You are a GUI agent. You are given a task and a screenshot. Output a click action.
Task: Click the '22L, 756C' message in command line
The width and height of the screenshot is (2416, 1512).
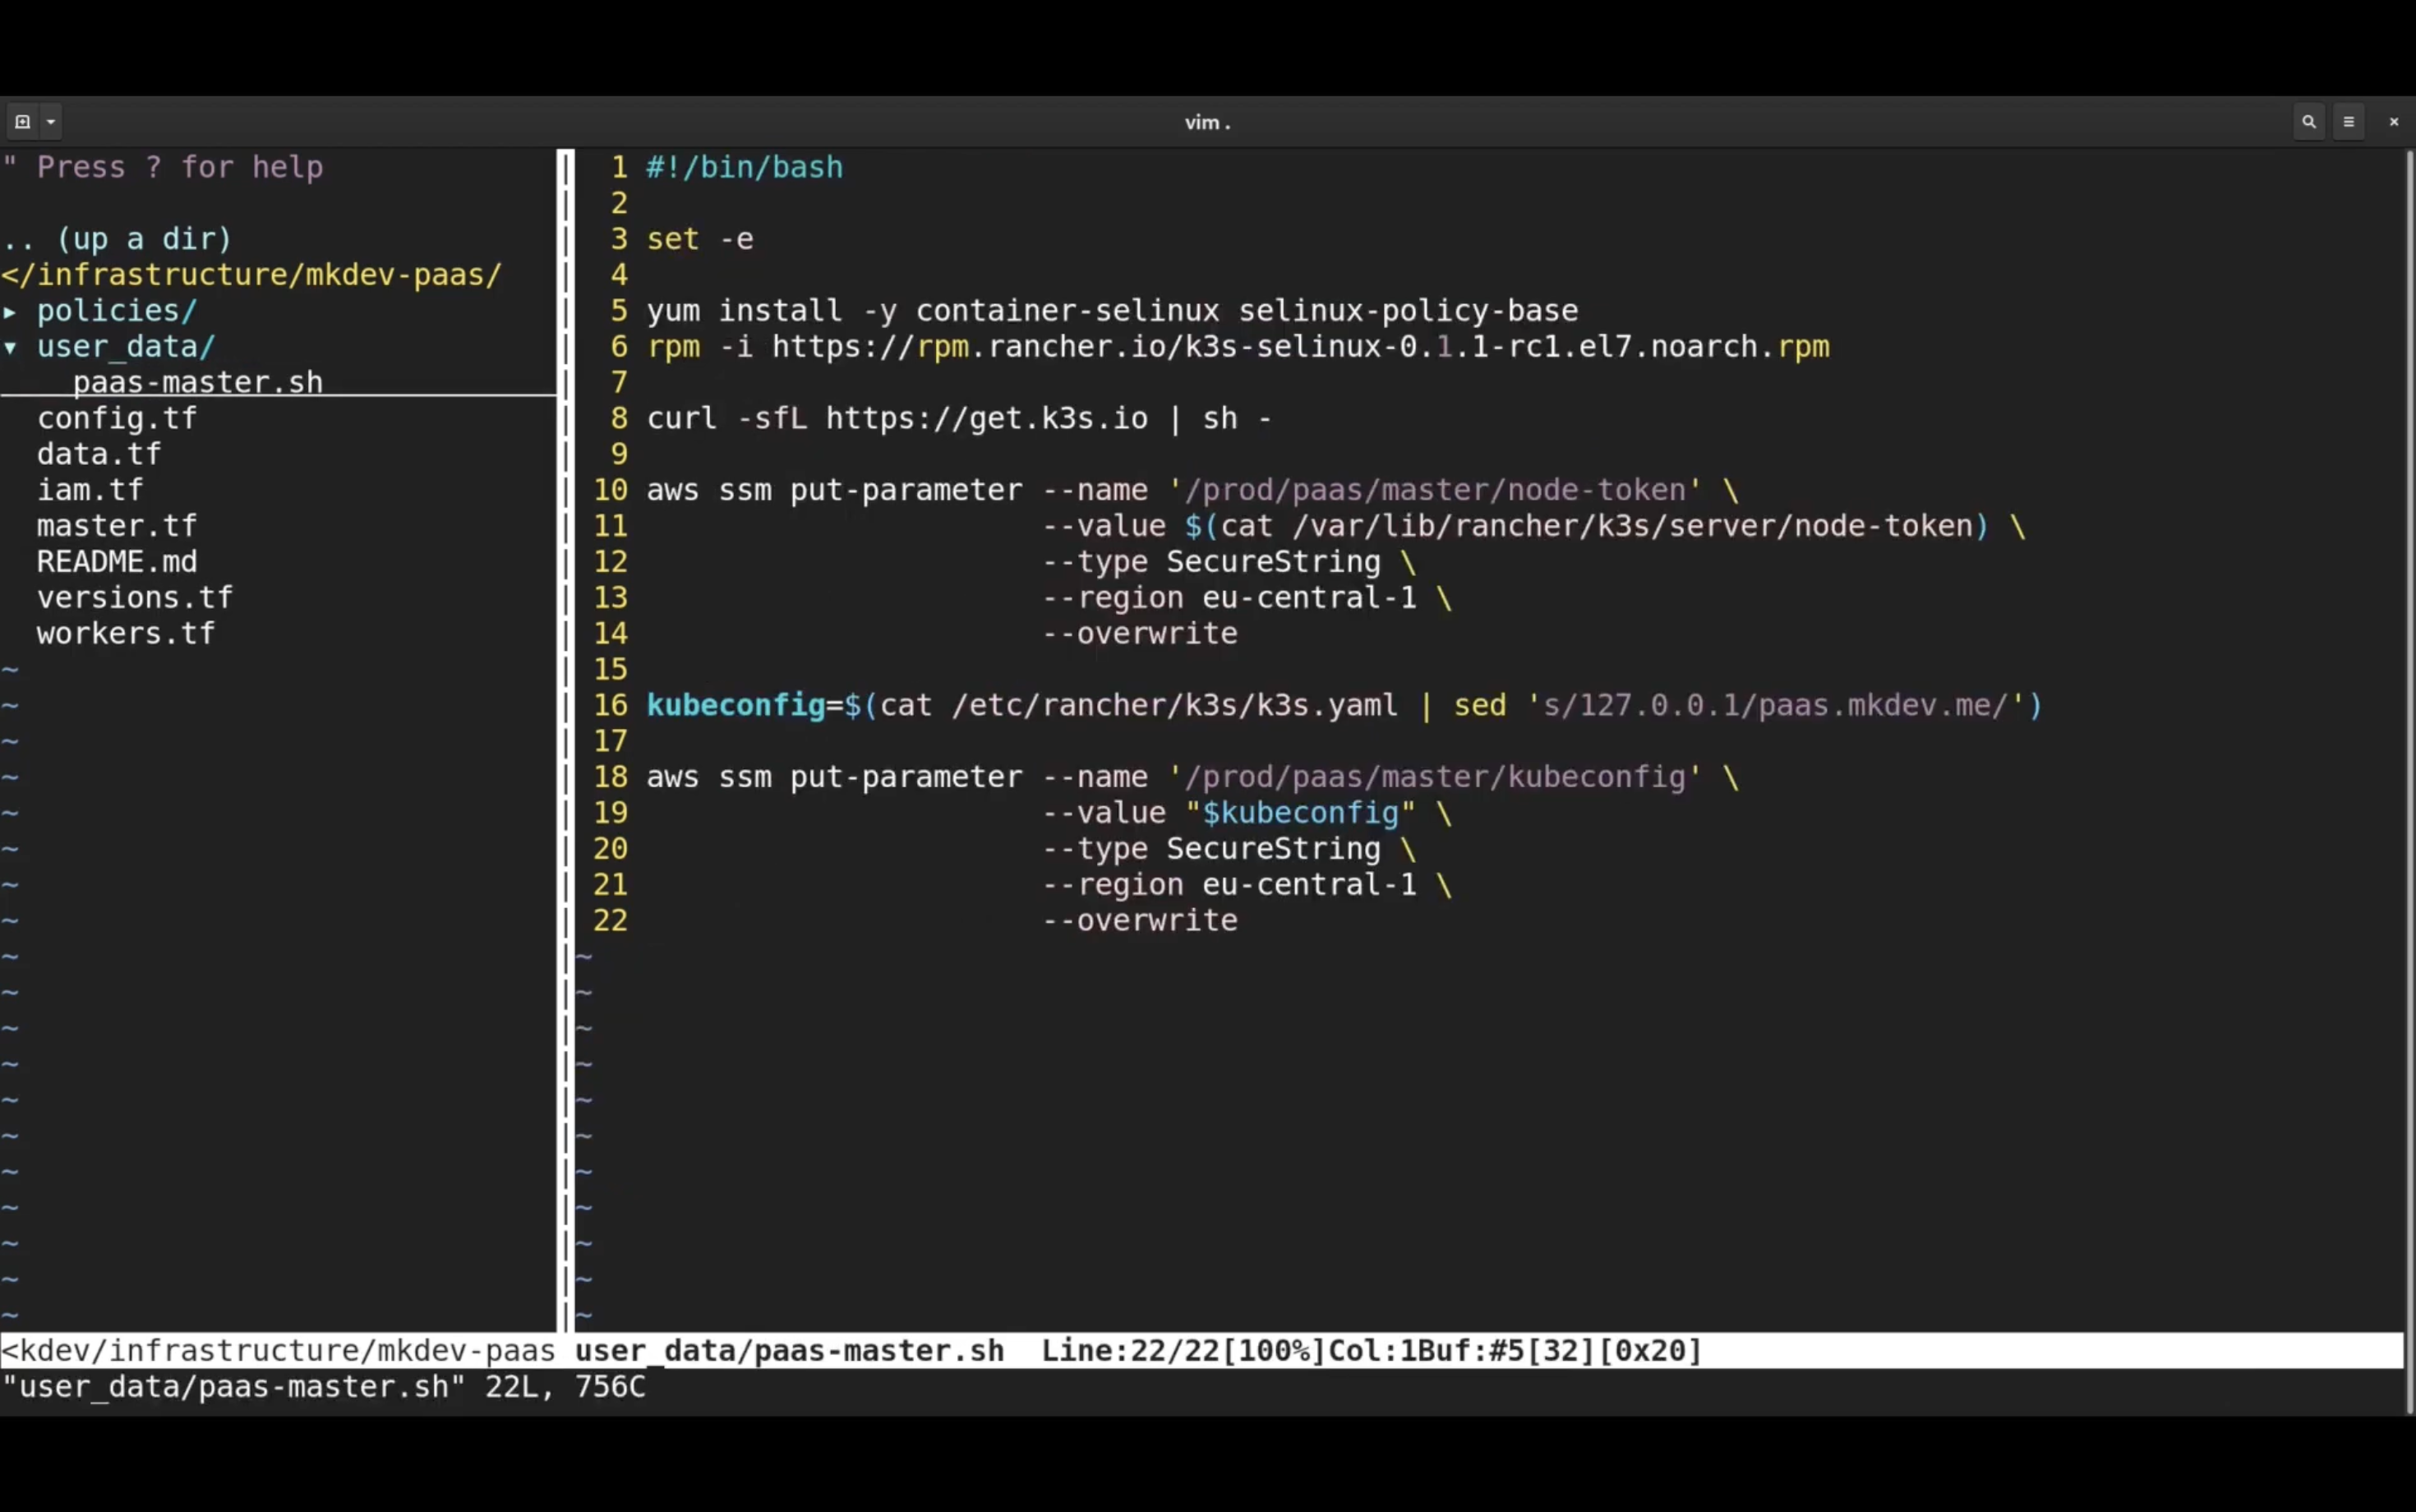click(566, 1387)
